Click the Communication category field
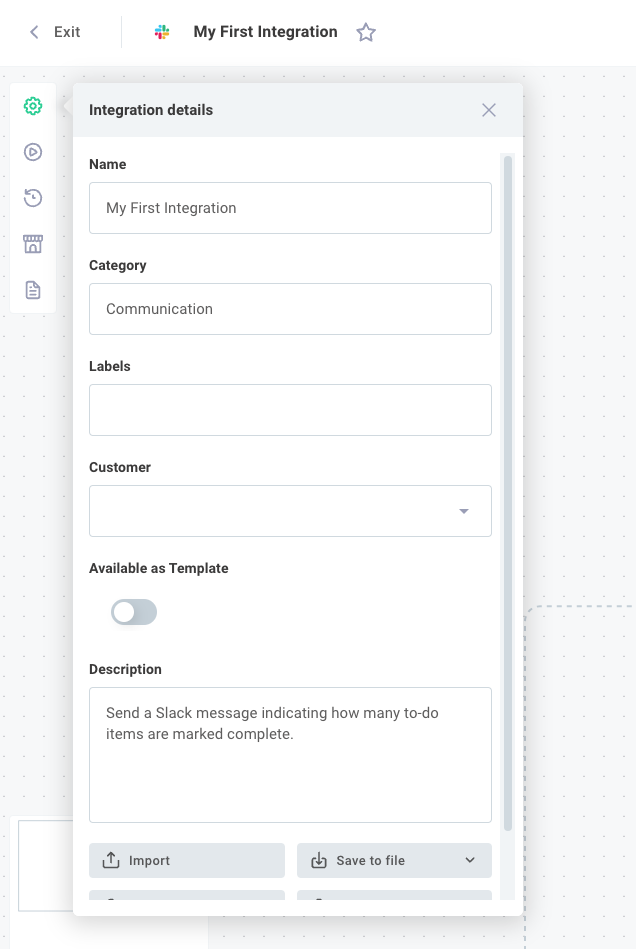 click(290, 309)
